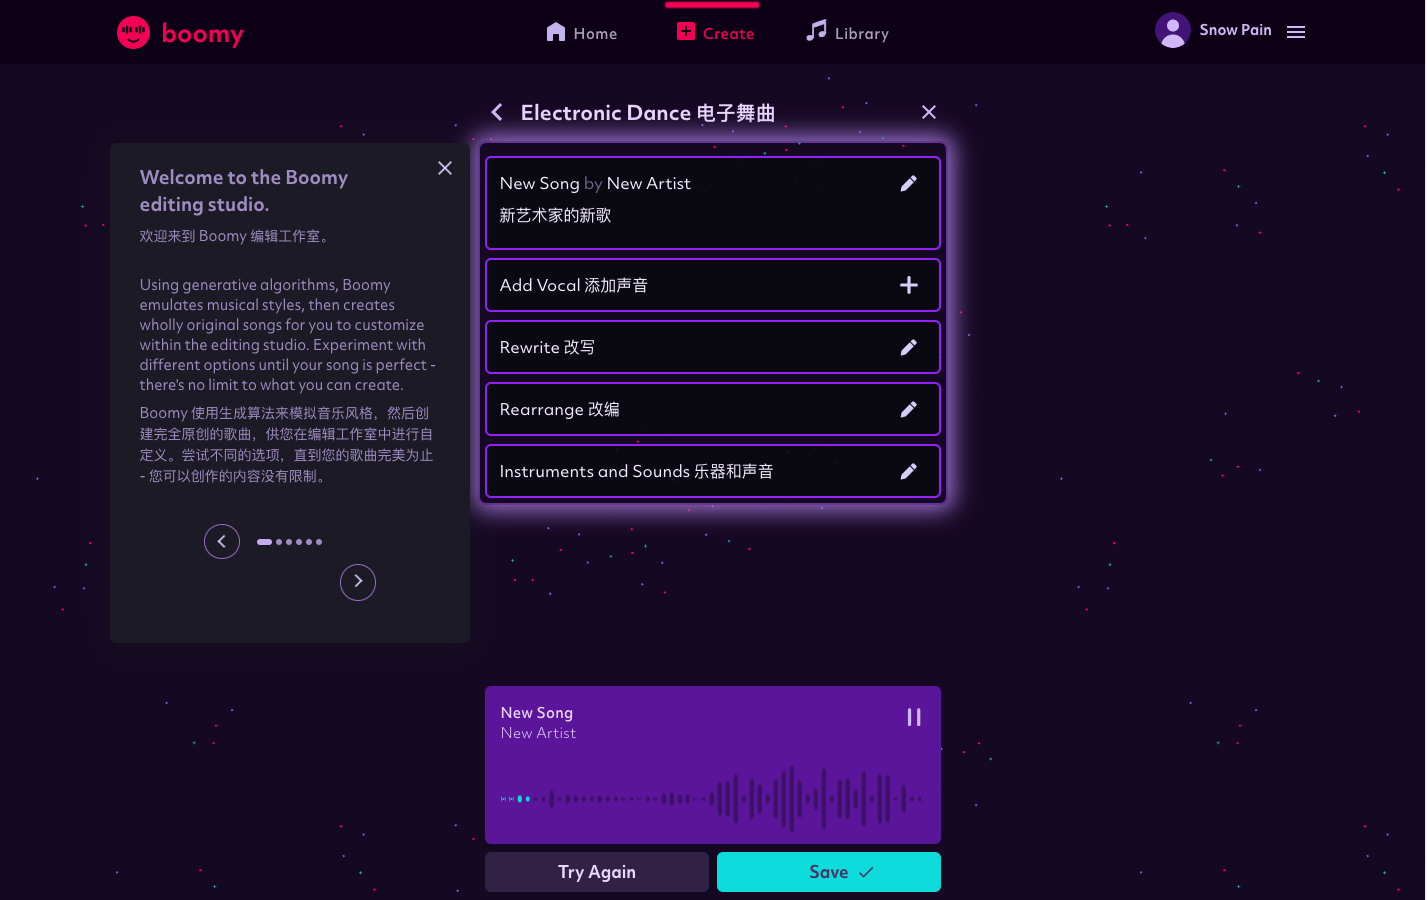Open the Rewrite 改写 editing tool

pyautogui.click(x=908, y=347)
